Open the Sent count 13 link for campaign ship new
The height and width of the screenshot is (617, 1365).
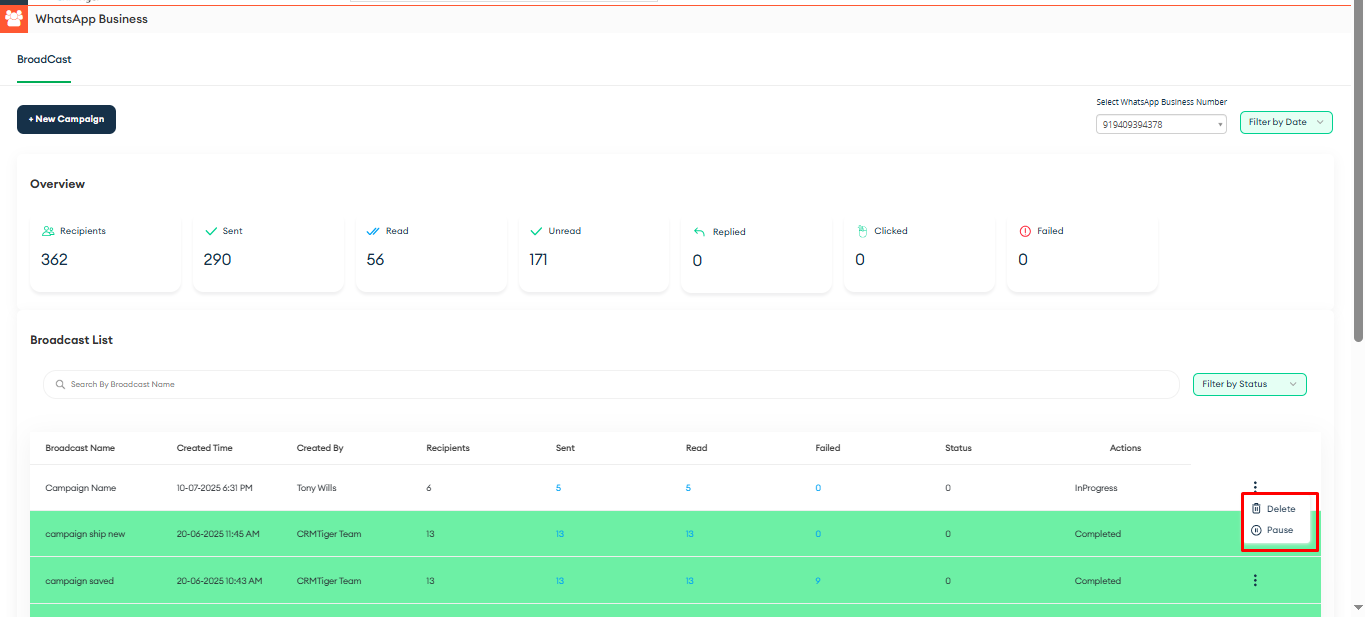tap(560, 534)
